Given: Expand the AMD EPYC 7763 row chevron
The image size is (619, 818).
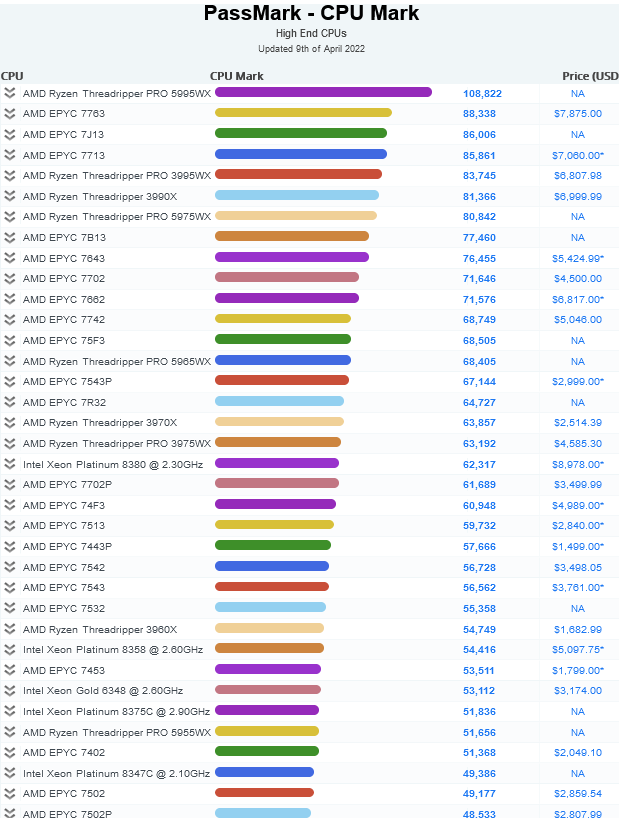Looking at the screenshot, I should (x=10, y=114).
